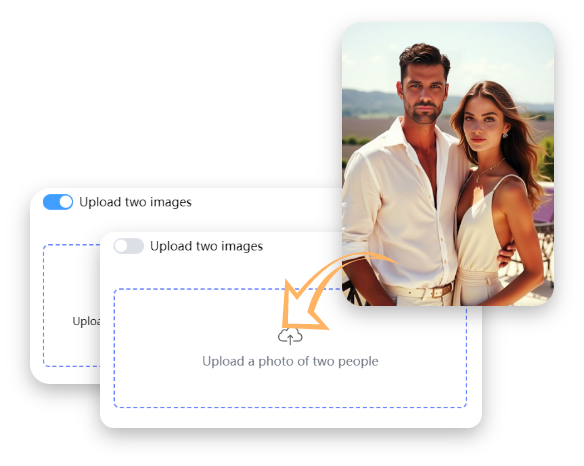Open the couple photo thumbnail
This screenshot has width=584, height=466.
click(448, 164)
